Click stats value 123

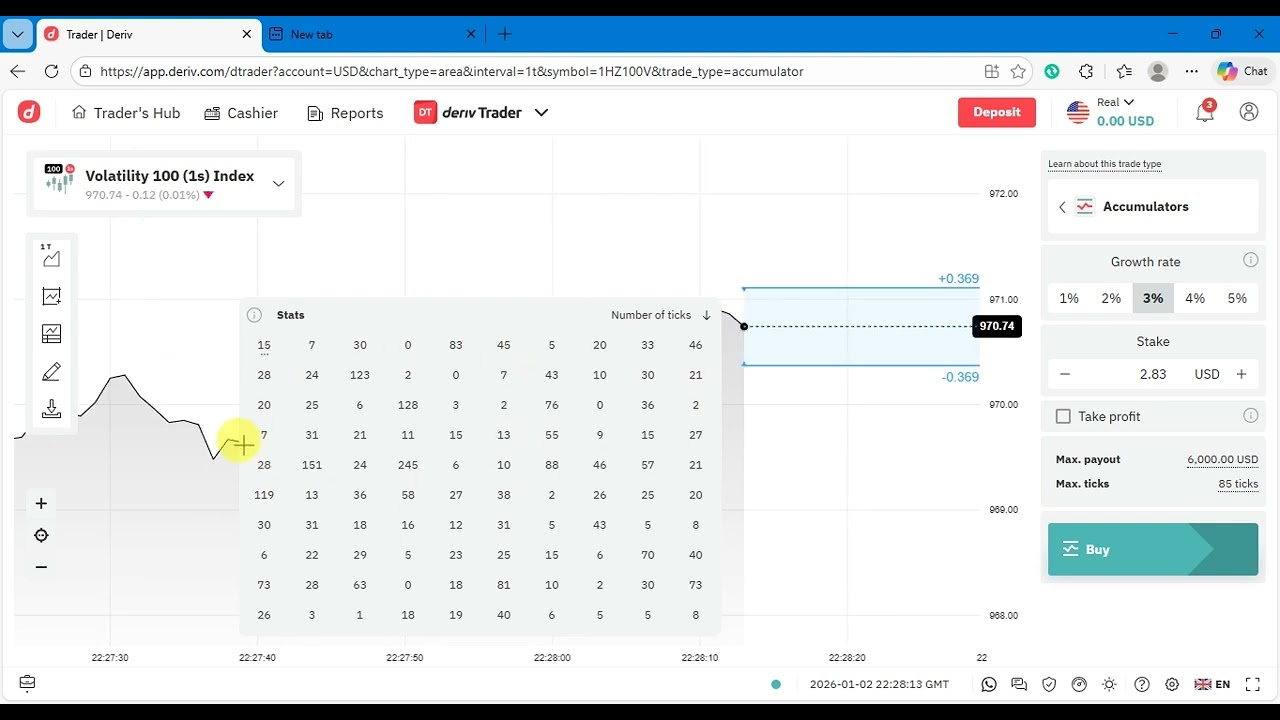[360, 375]
